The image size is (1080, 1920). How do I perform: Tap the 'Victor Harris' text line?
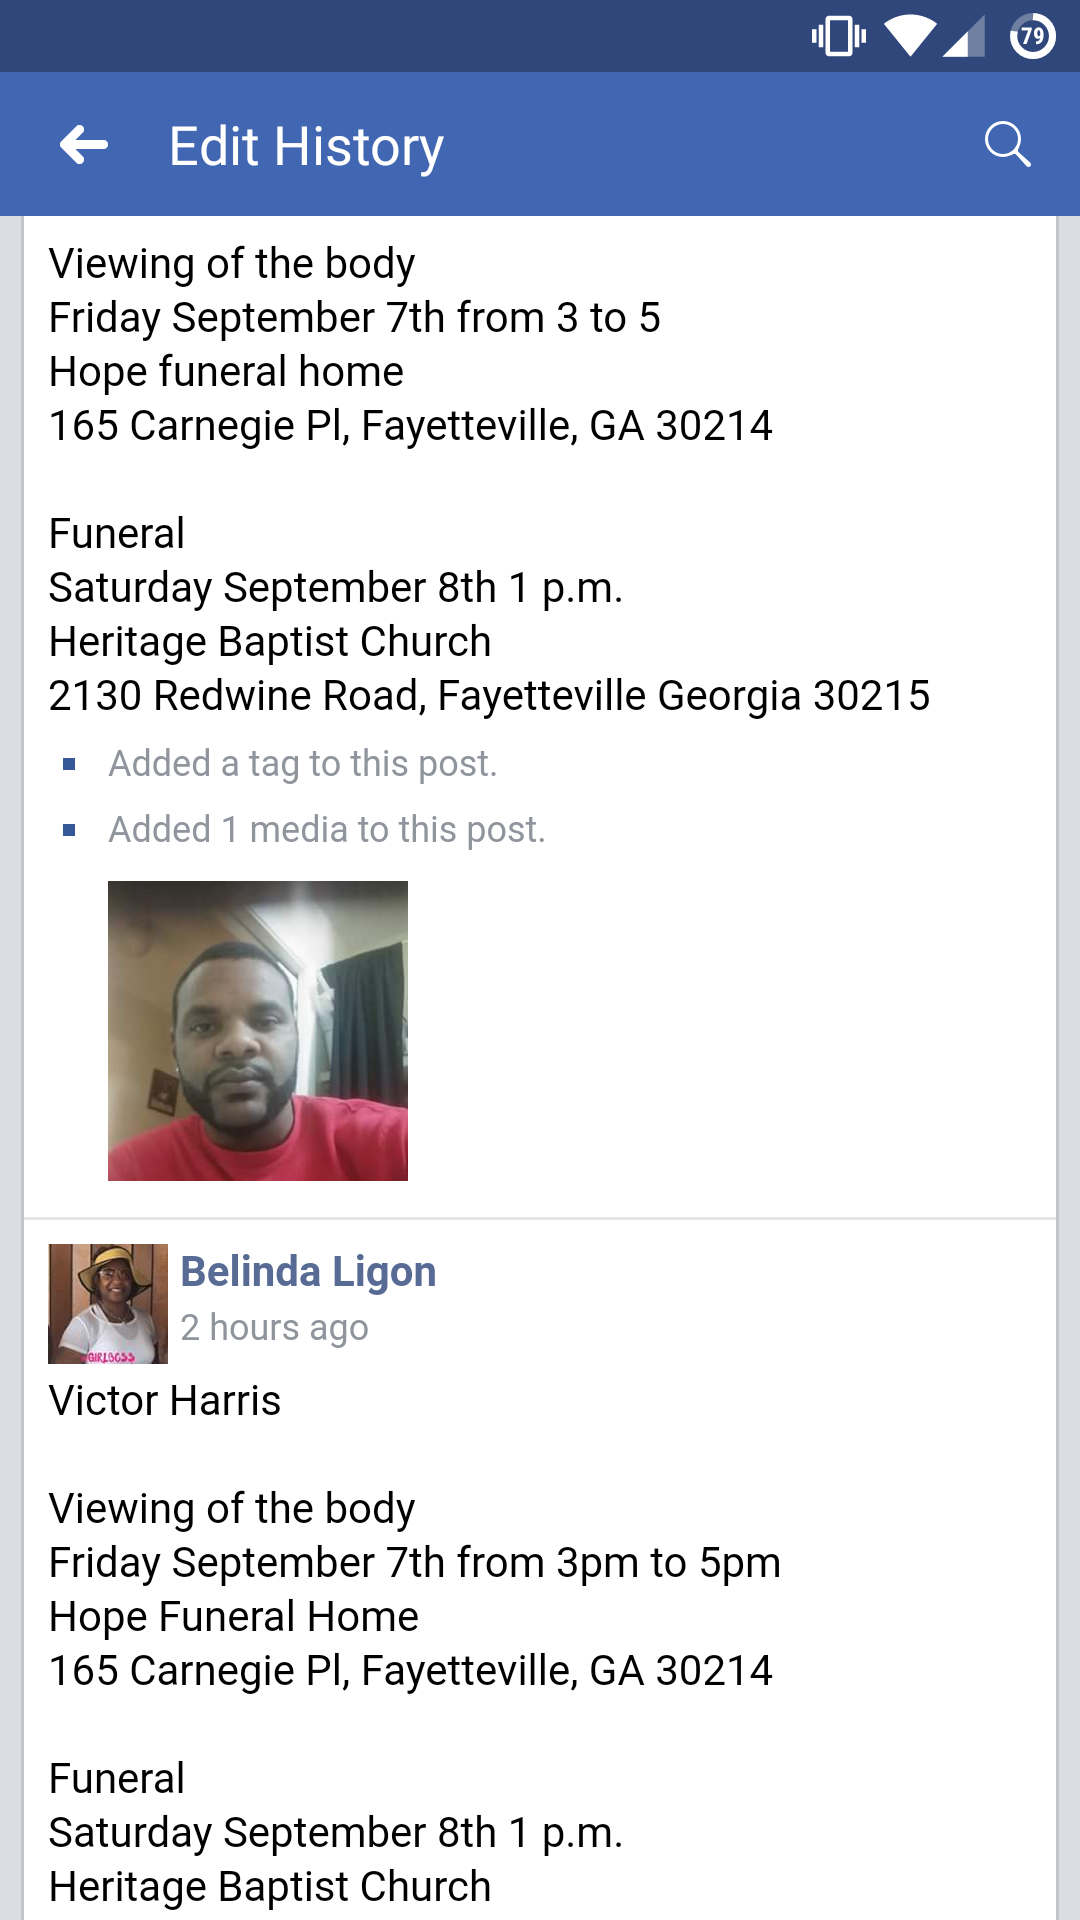(165, 1401)
